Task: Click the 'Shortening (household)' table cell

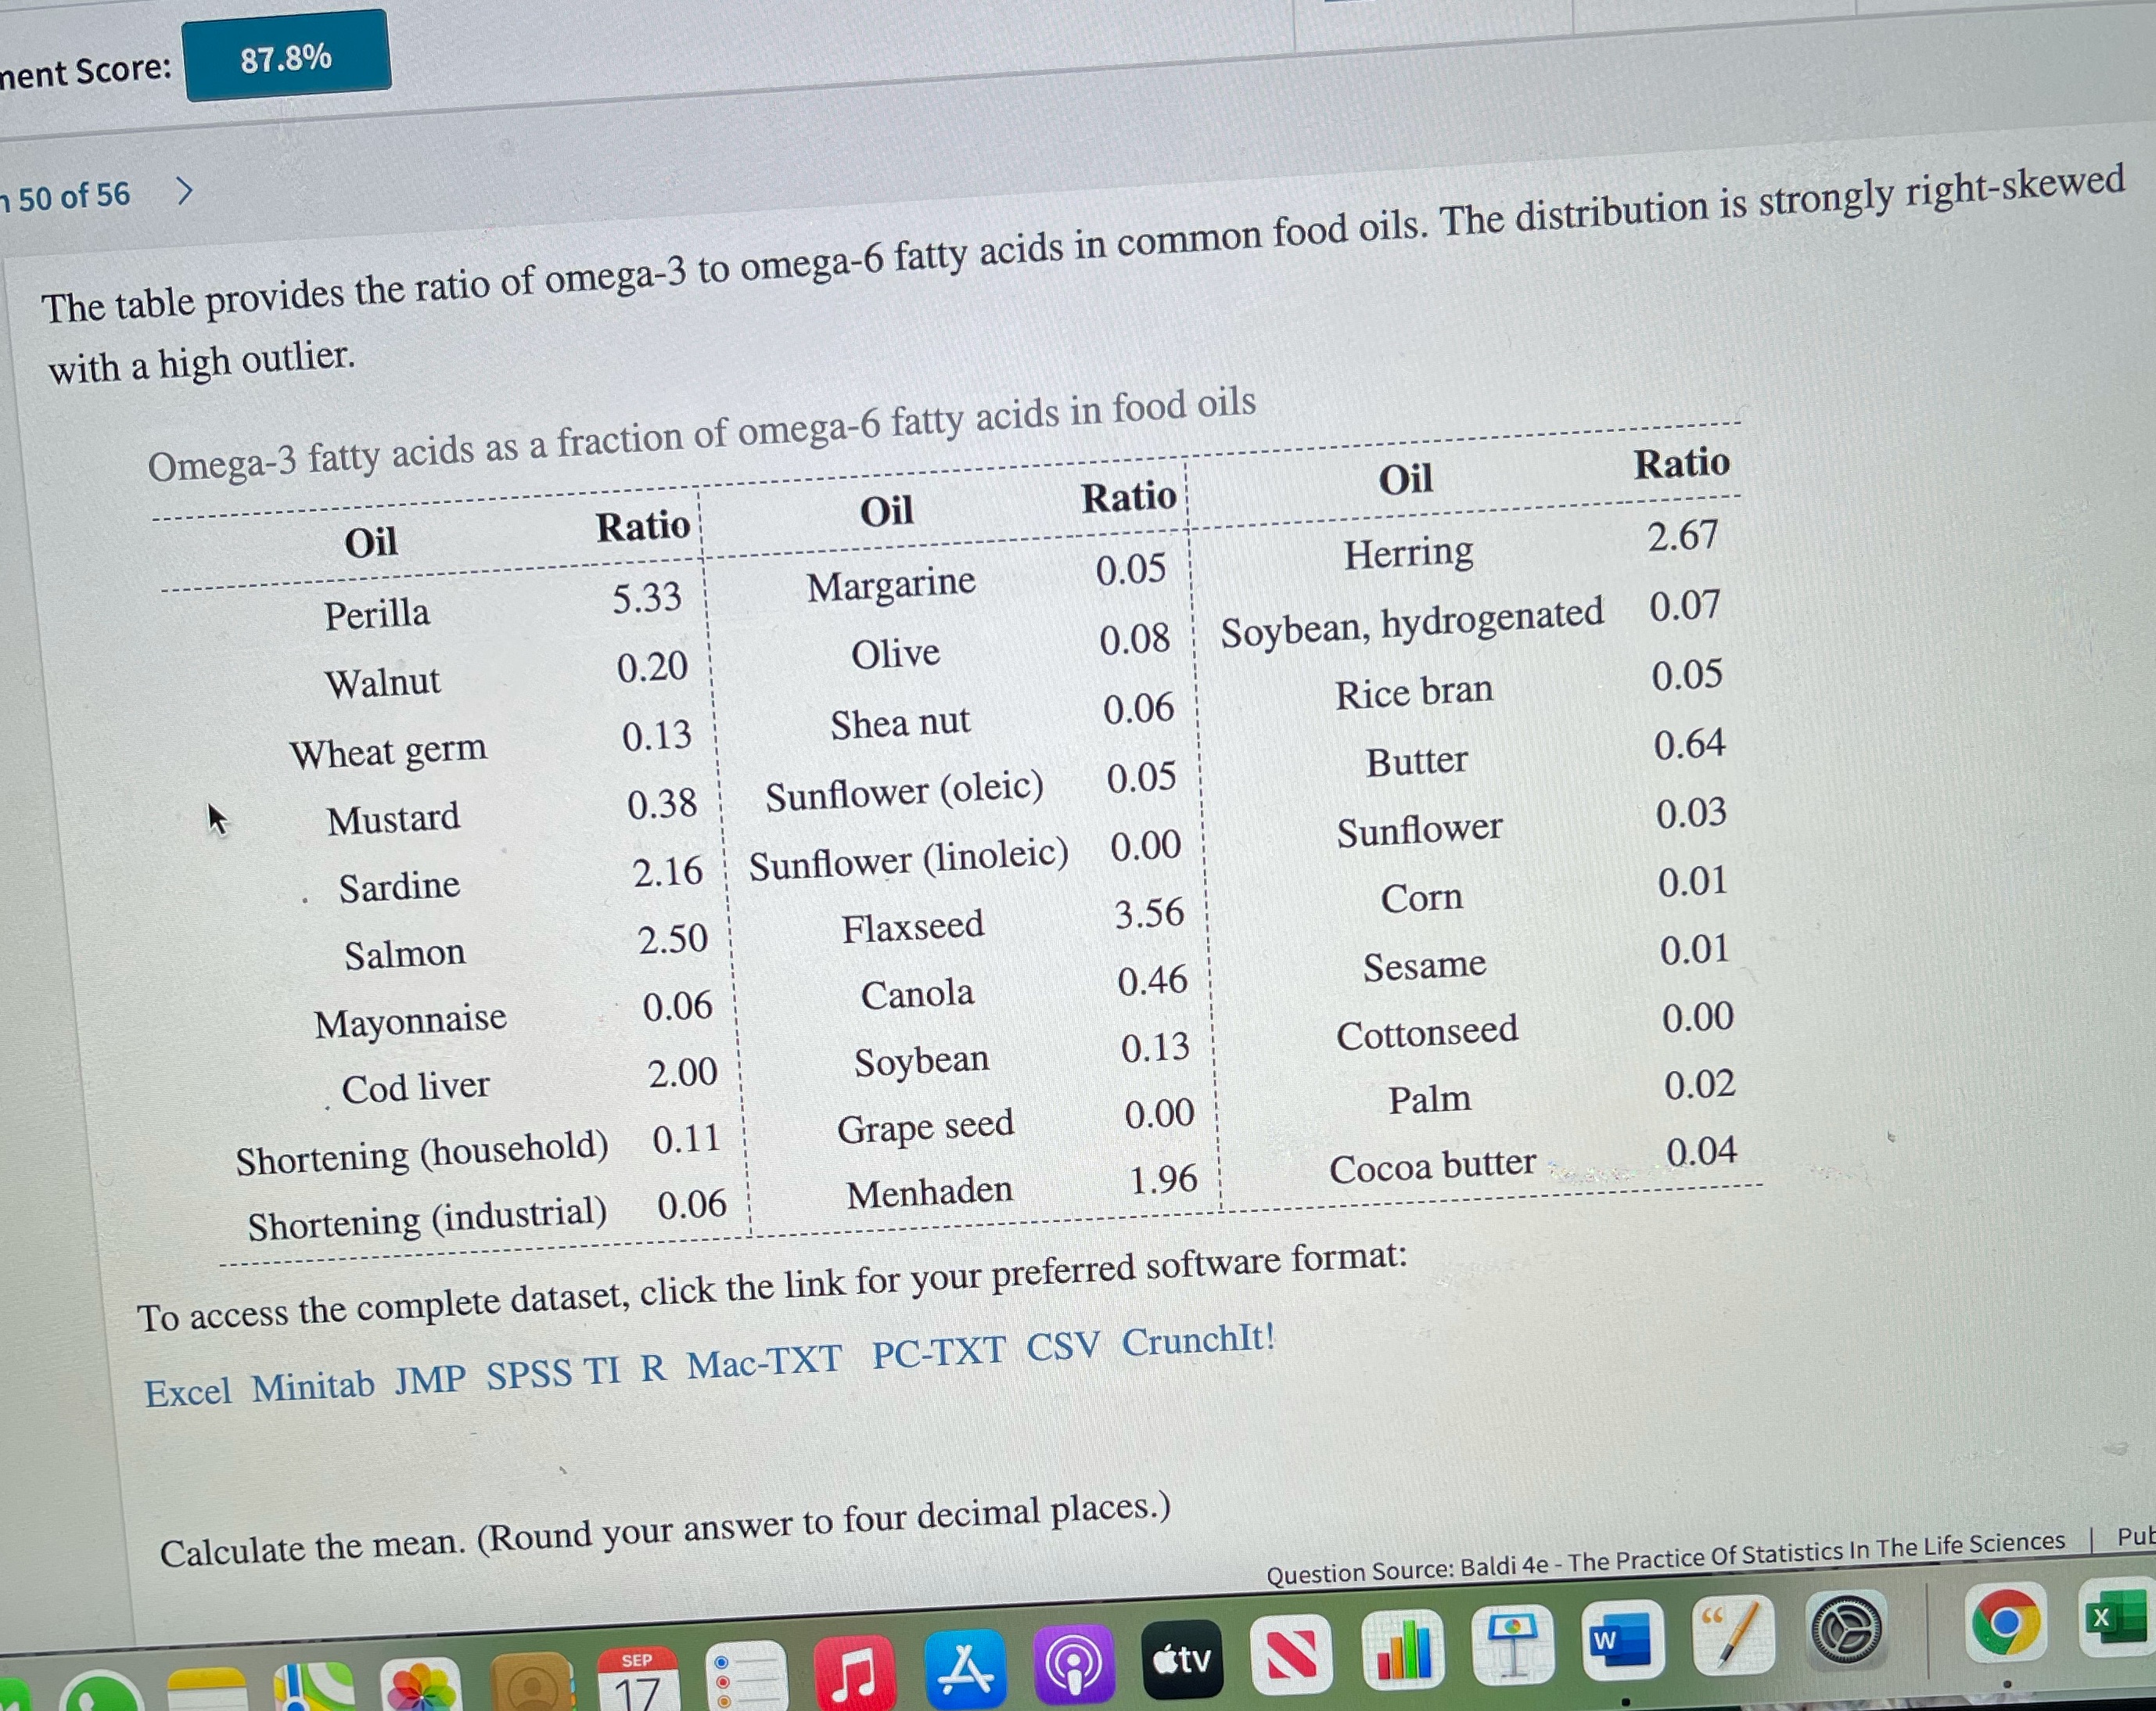Action: [422, 1153]
